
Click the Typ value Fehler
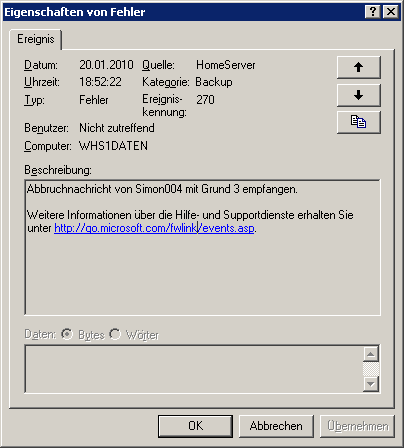94,100
